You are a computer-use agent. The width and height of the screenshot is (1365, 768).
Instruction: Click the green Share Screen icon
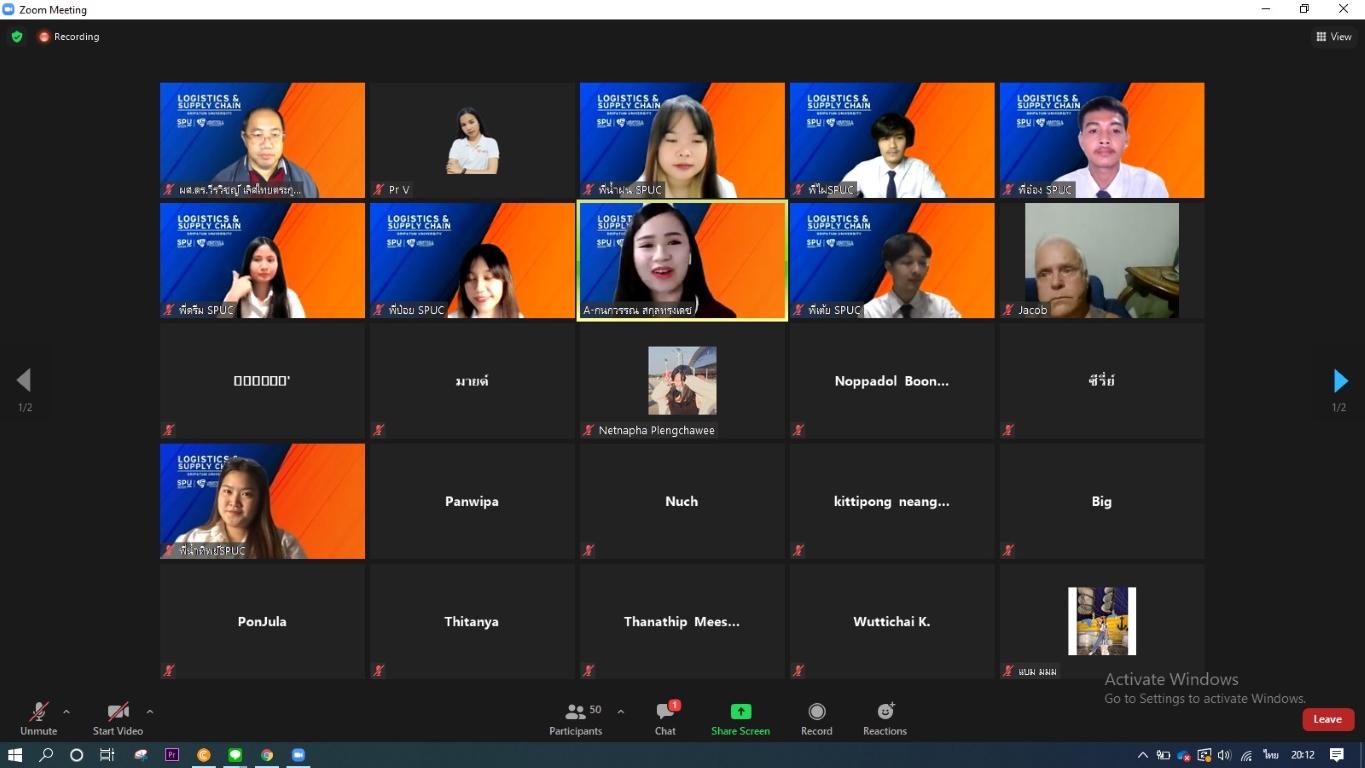pyautogui.click(x=740, y=711)
